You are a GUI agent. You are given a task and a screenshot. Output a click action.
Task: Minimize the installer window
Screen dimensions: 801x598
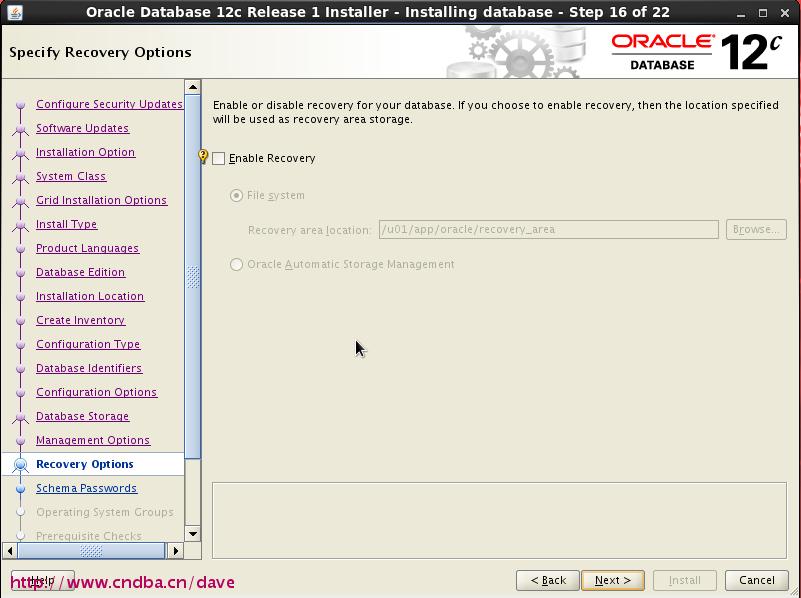click(x=741, y=13)
